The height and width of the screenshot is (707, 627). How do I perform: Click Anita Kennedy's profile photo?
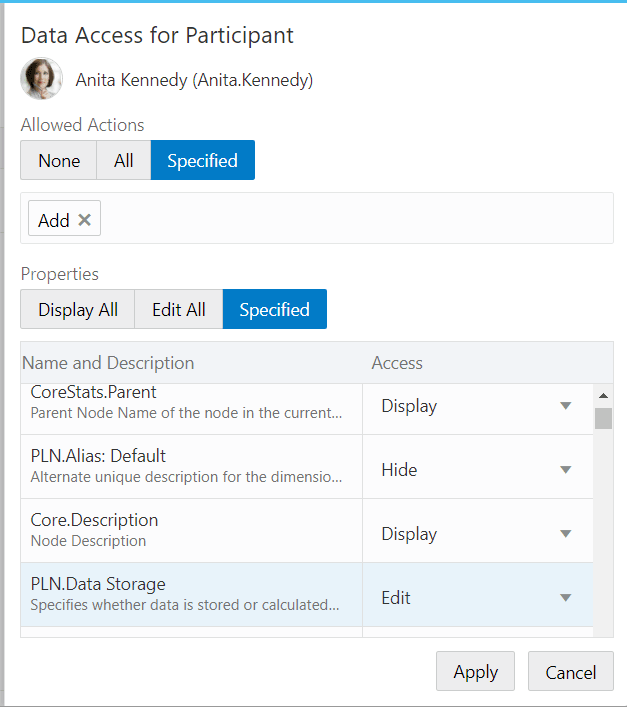(41, 80)
